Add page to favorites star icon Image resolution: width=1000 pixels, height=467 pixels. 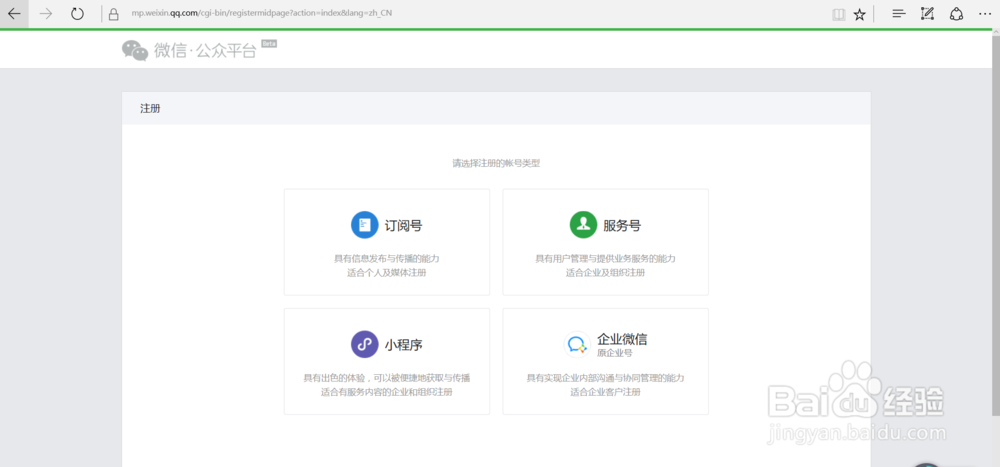point(860,14)
